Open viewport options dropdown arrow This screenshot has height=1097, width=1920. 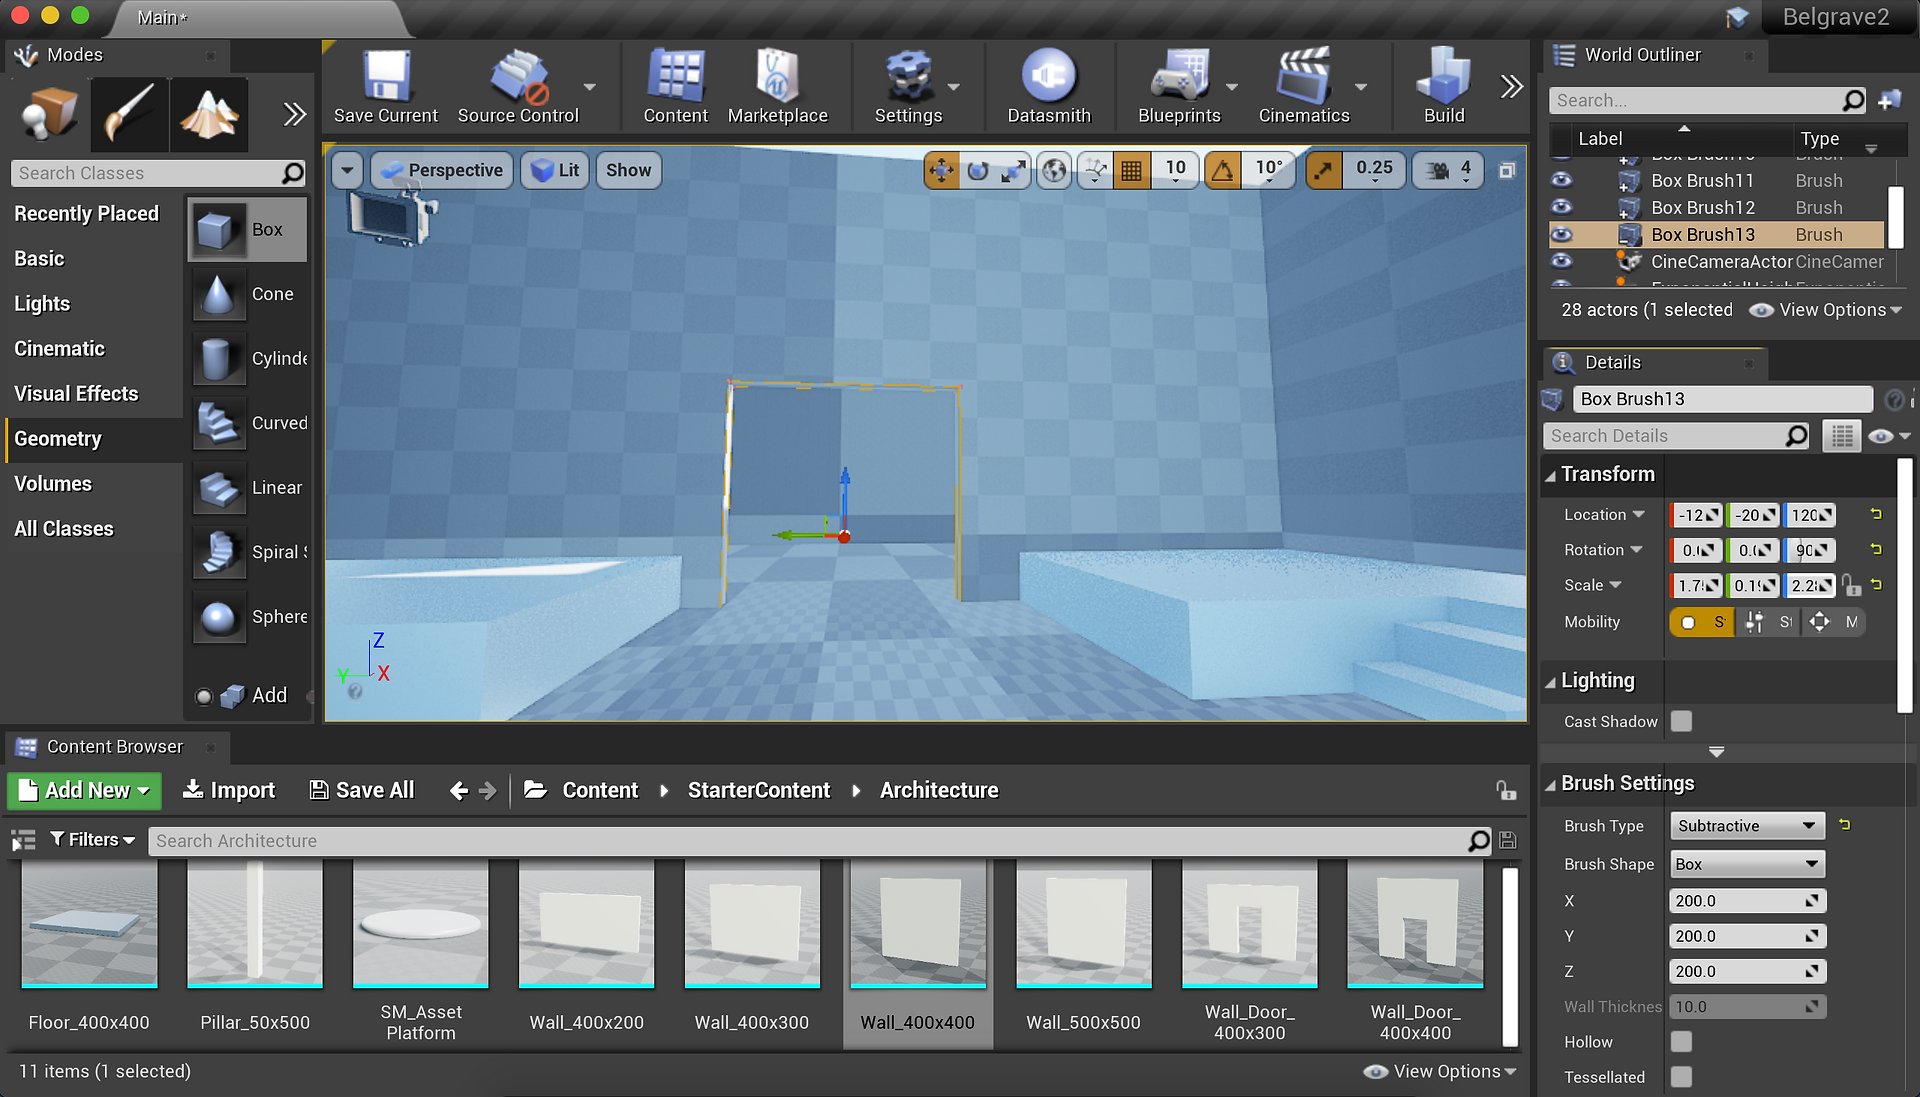point(347,171)
